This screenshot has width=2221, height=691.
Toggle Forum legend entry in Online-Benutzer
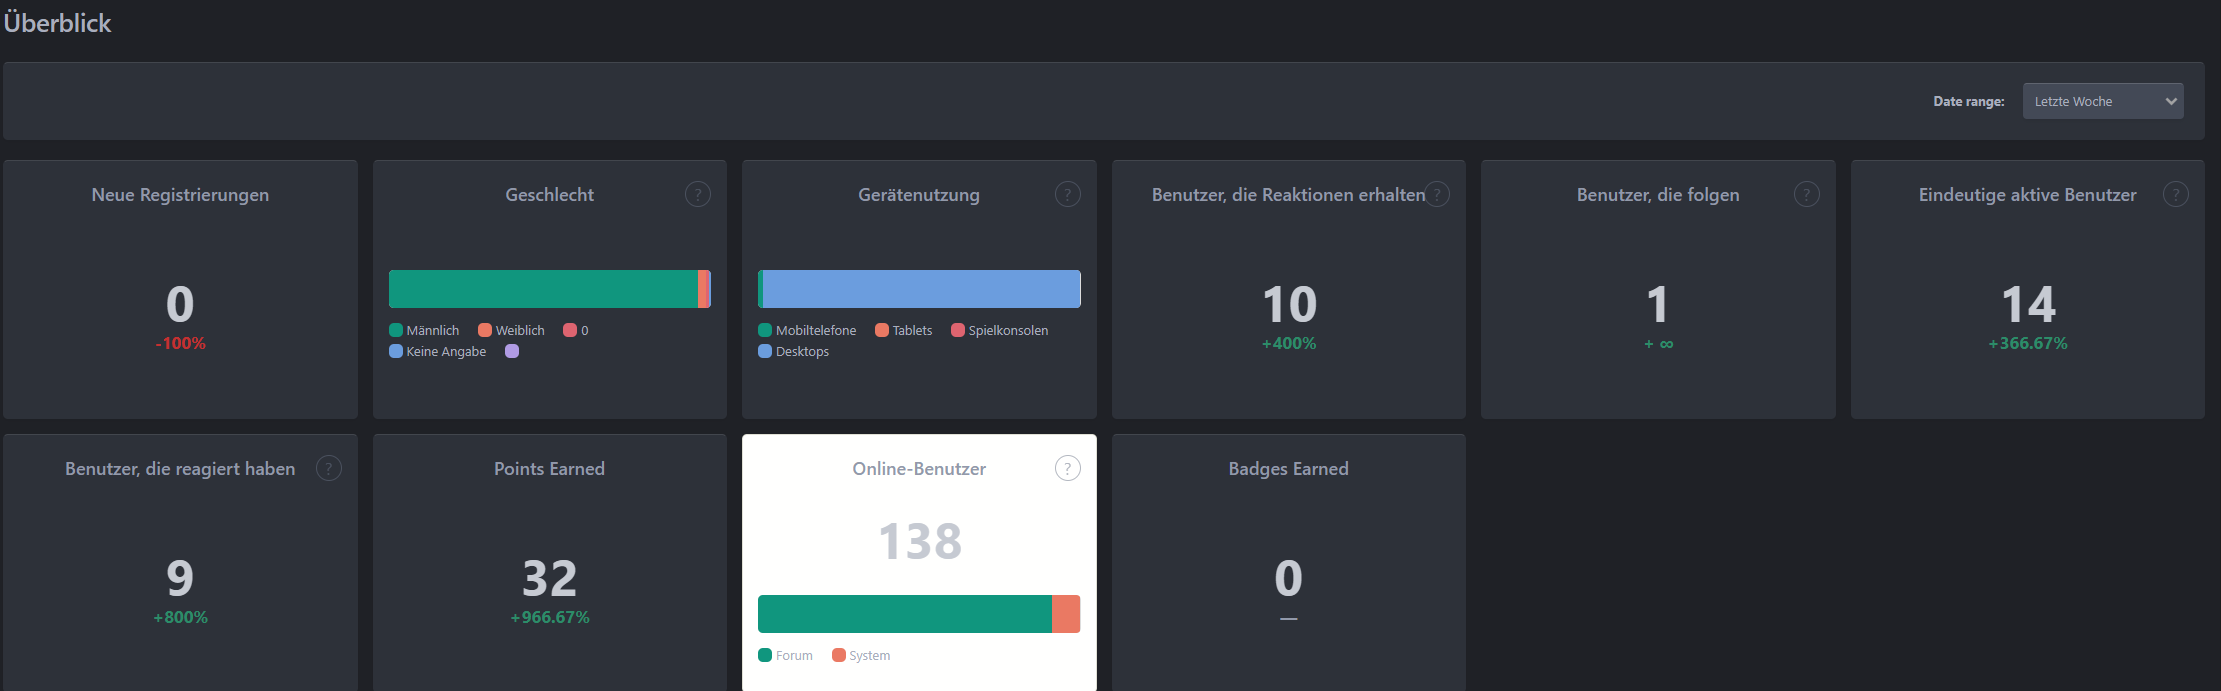tap(785, 655)
